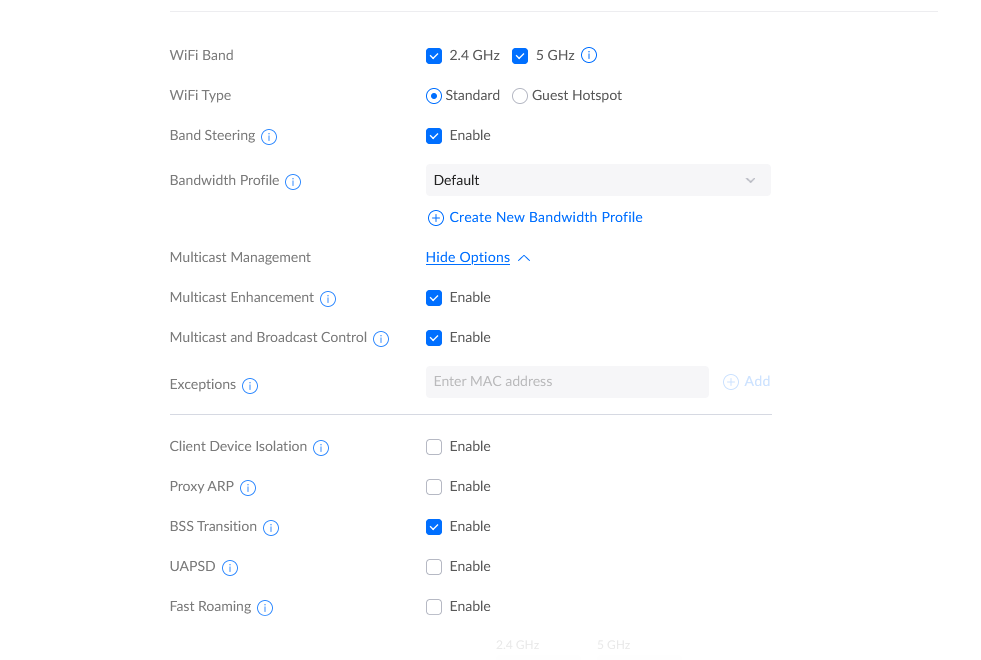Viewport: 981px width, 660px height.
Task: Disable Band Steering checkbox
Action: [434, 136]
